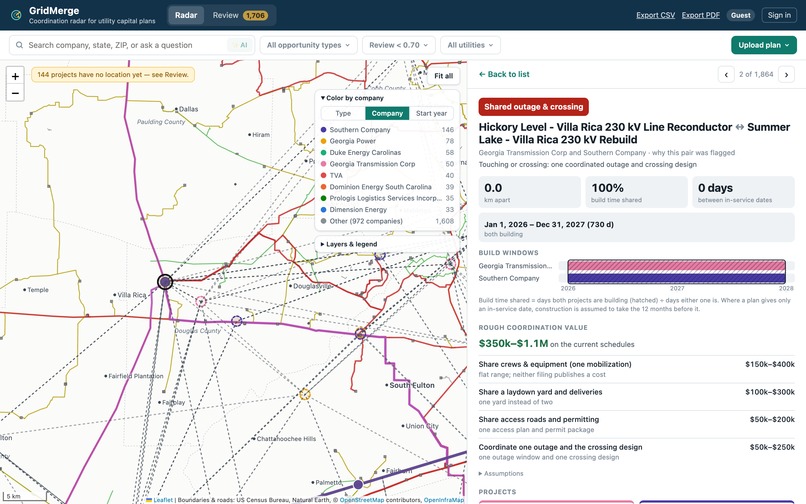
Task: Switch color mode to Start year
Action: pos(431,113)
